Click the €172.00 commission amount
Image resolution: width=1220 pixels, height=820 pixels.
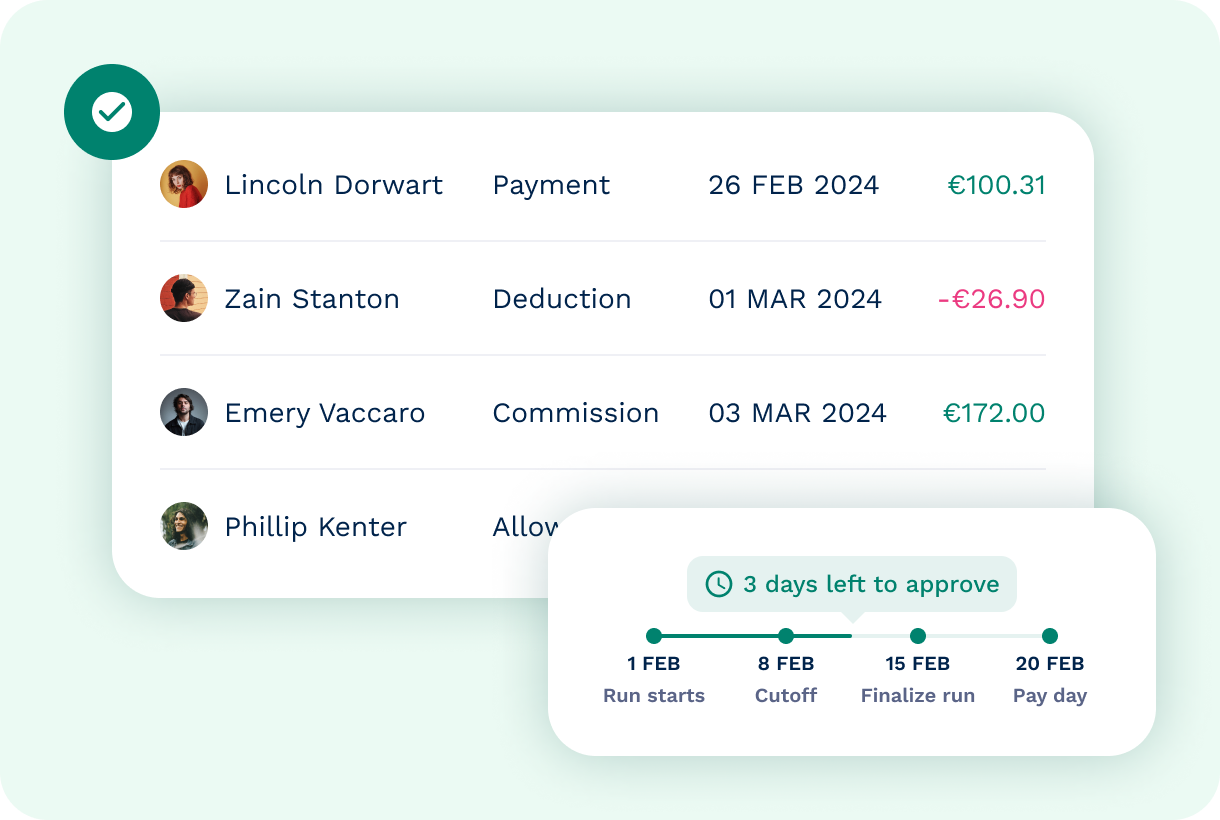pos(994,413)
